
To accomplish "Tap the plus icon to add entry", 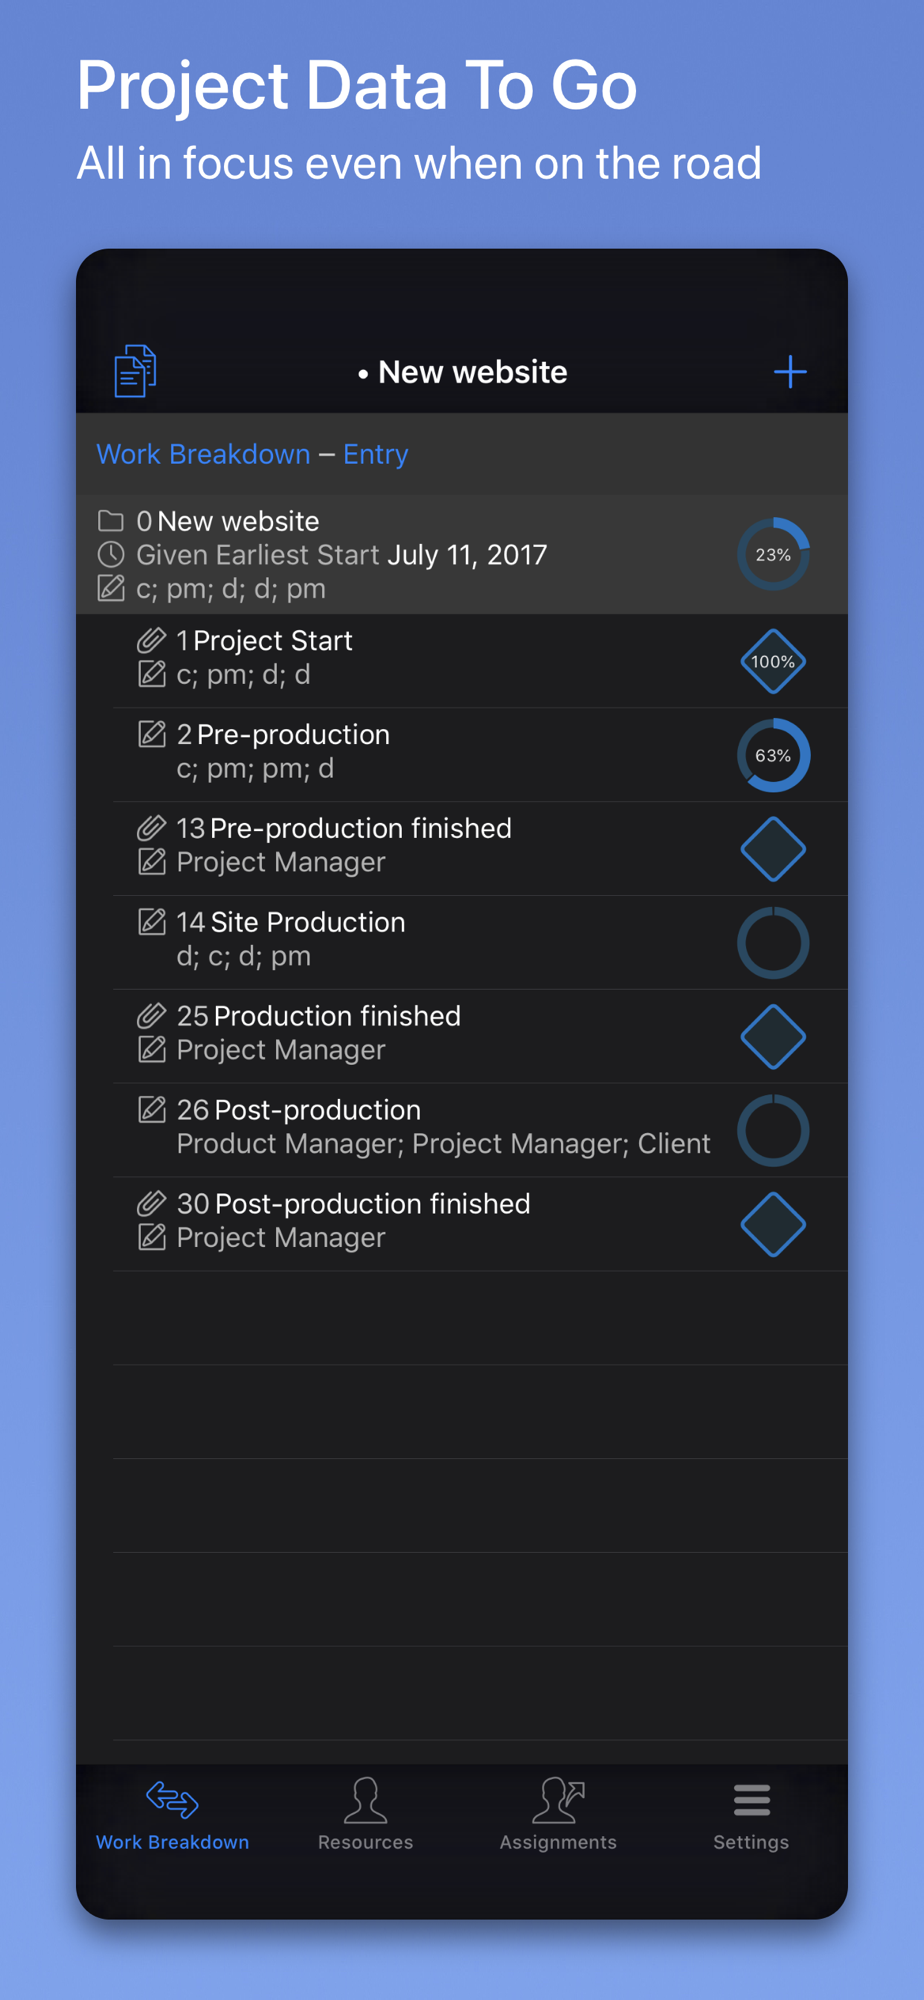I will [790, 372].
